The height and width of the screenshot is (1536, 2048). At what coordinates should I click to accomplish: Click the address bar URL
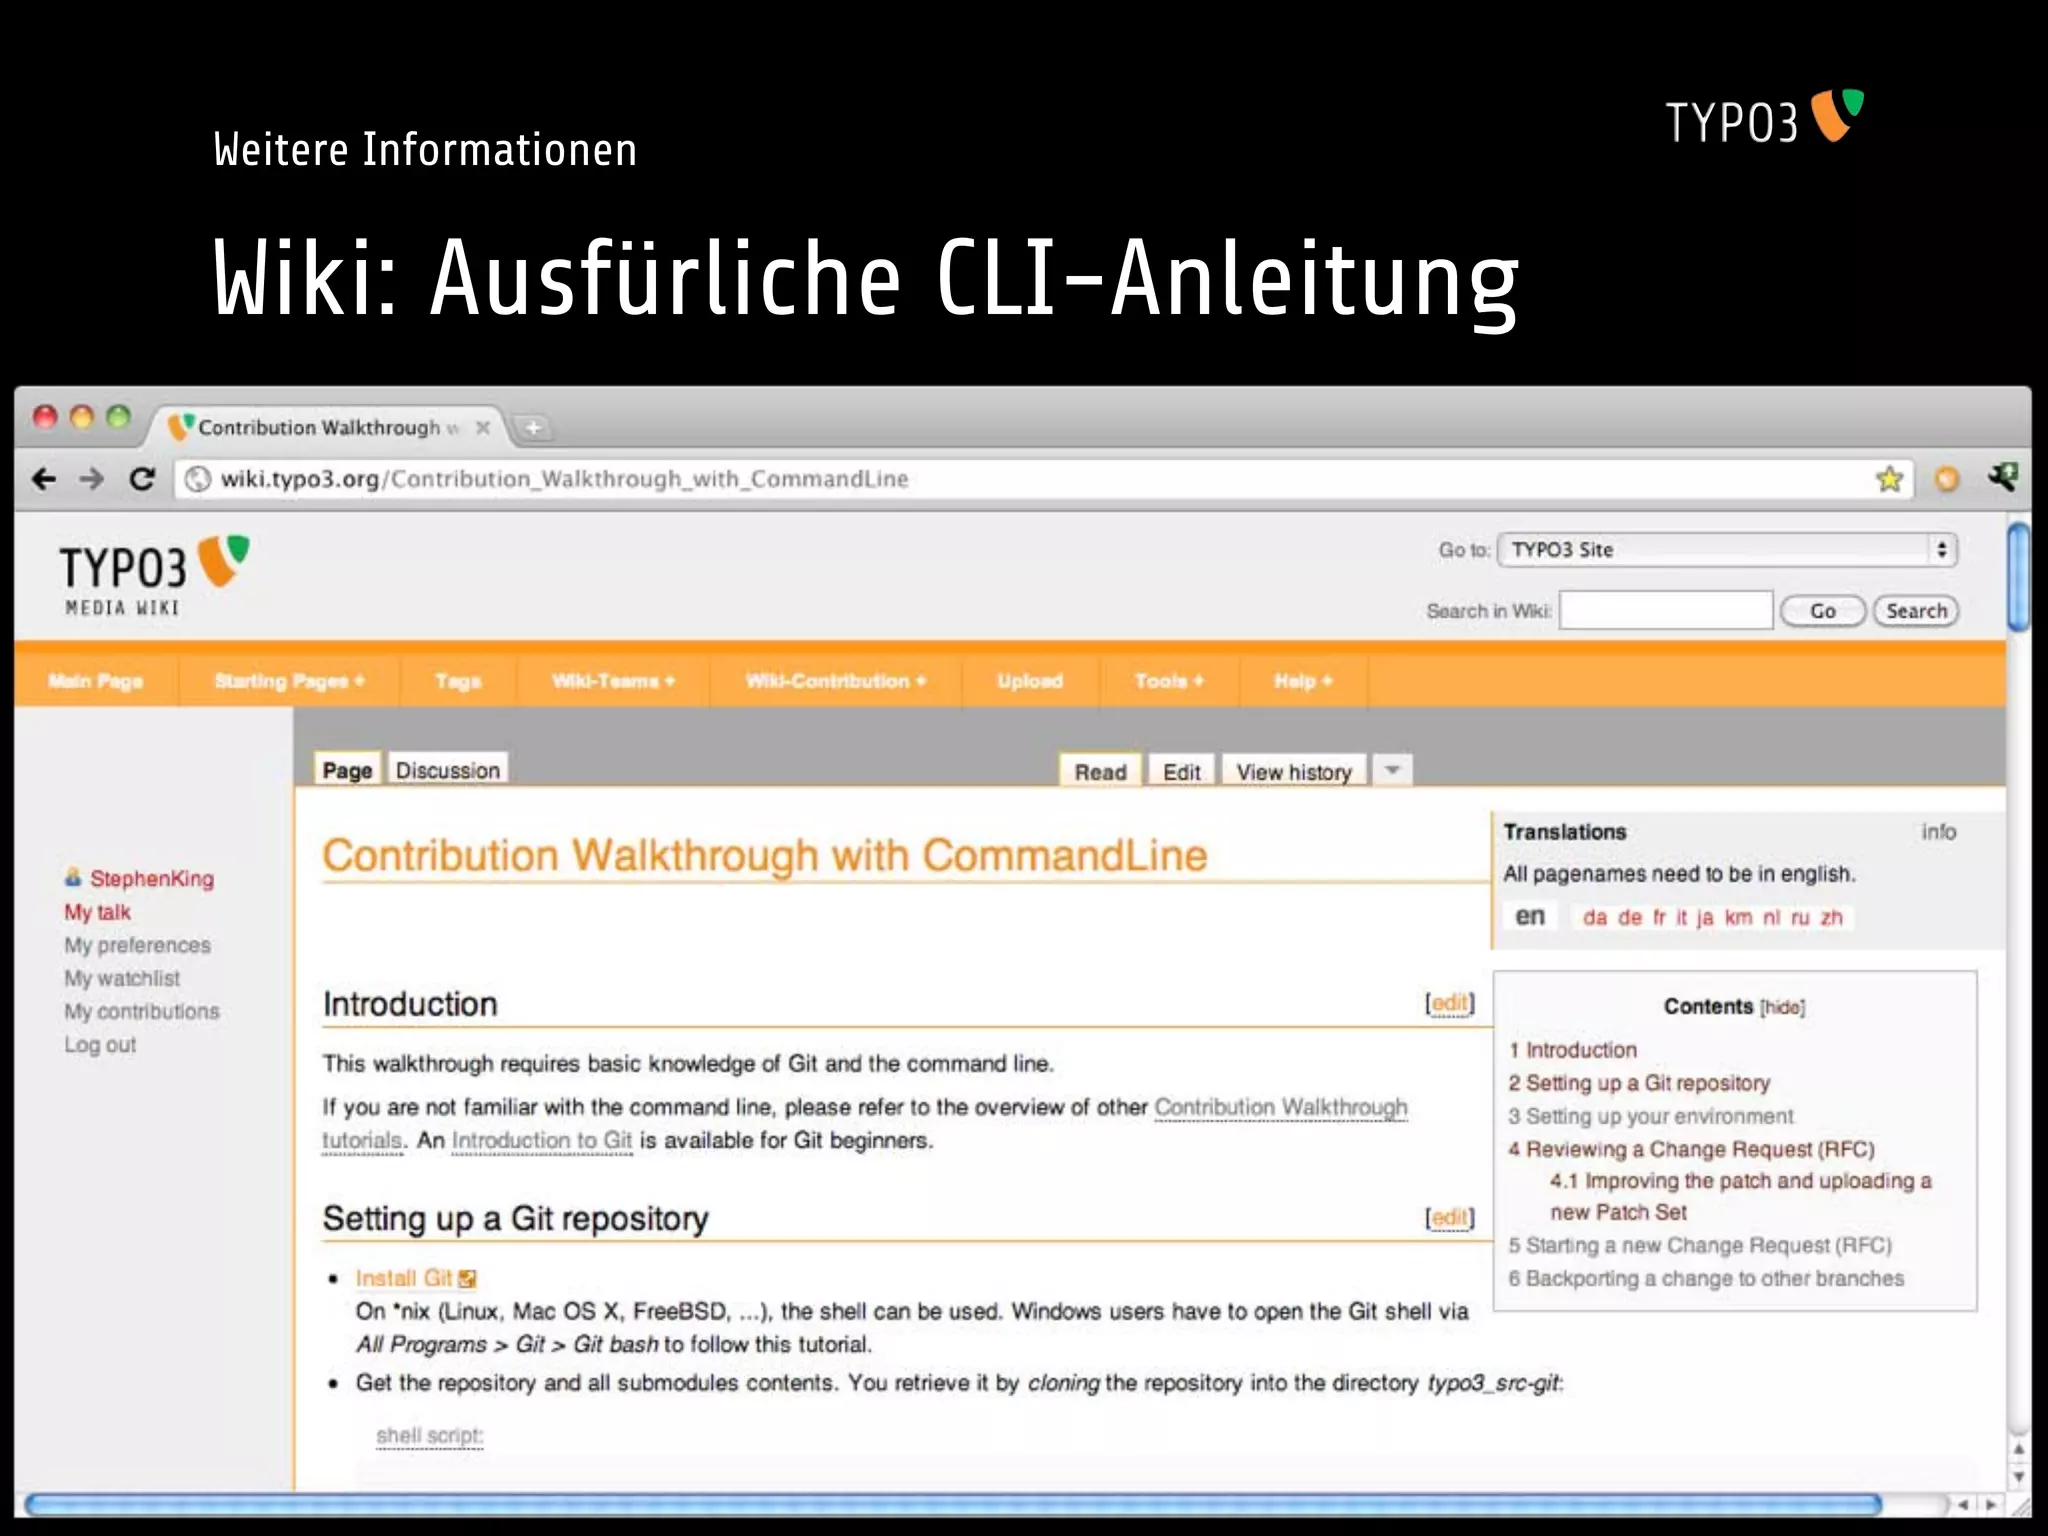click(x=564, y=479)
